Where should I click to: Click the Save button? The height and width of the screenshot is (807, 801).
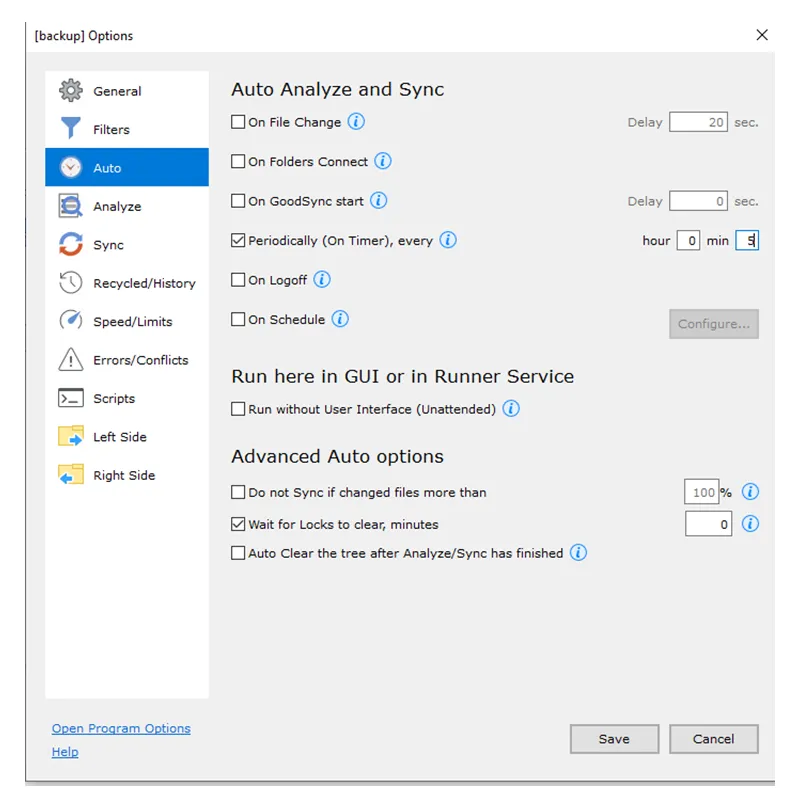pyautogui.click(x=614, y=739)
